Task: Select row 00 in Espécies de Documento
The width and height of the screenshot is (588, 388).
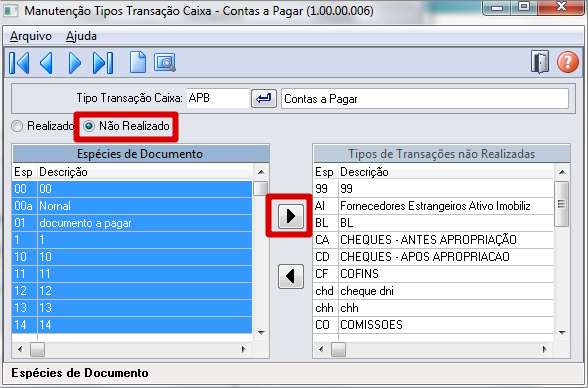Action: click(132, 189)
